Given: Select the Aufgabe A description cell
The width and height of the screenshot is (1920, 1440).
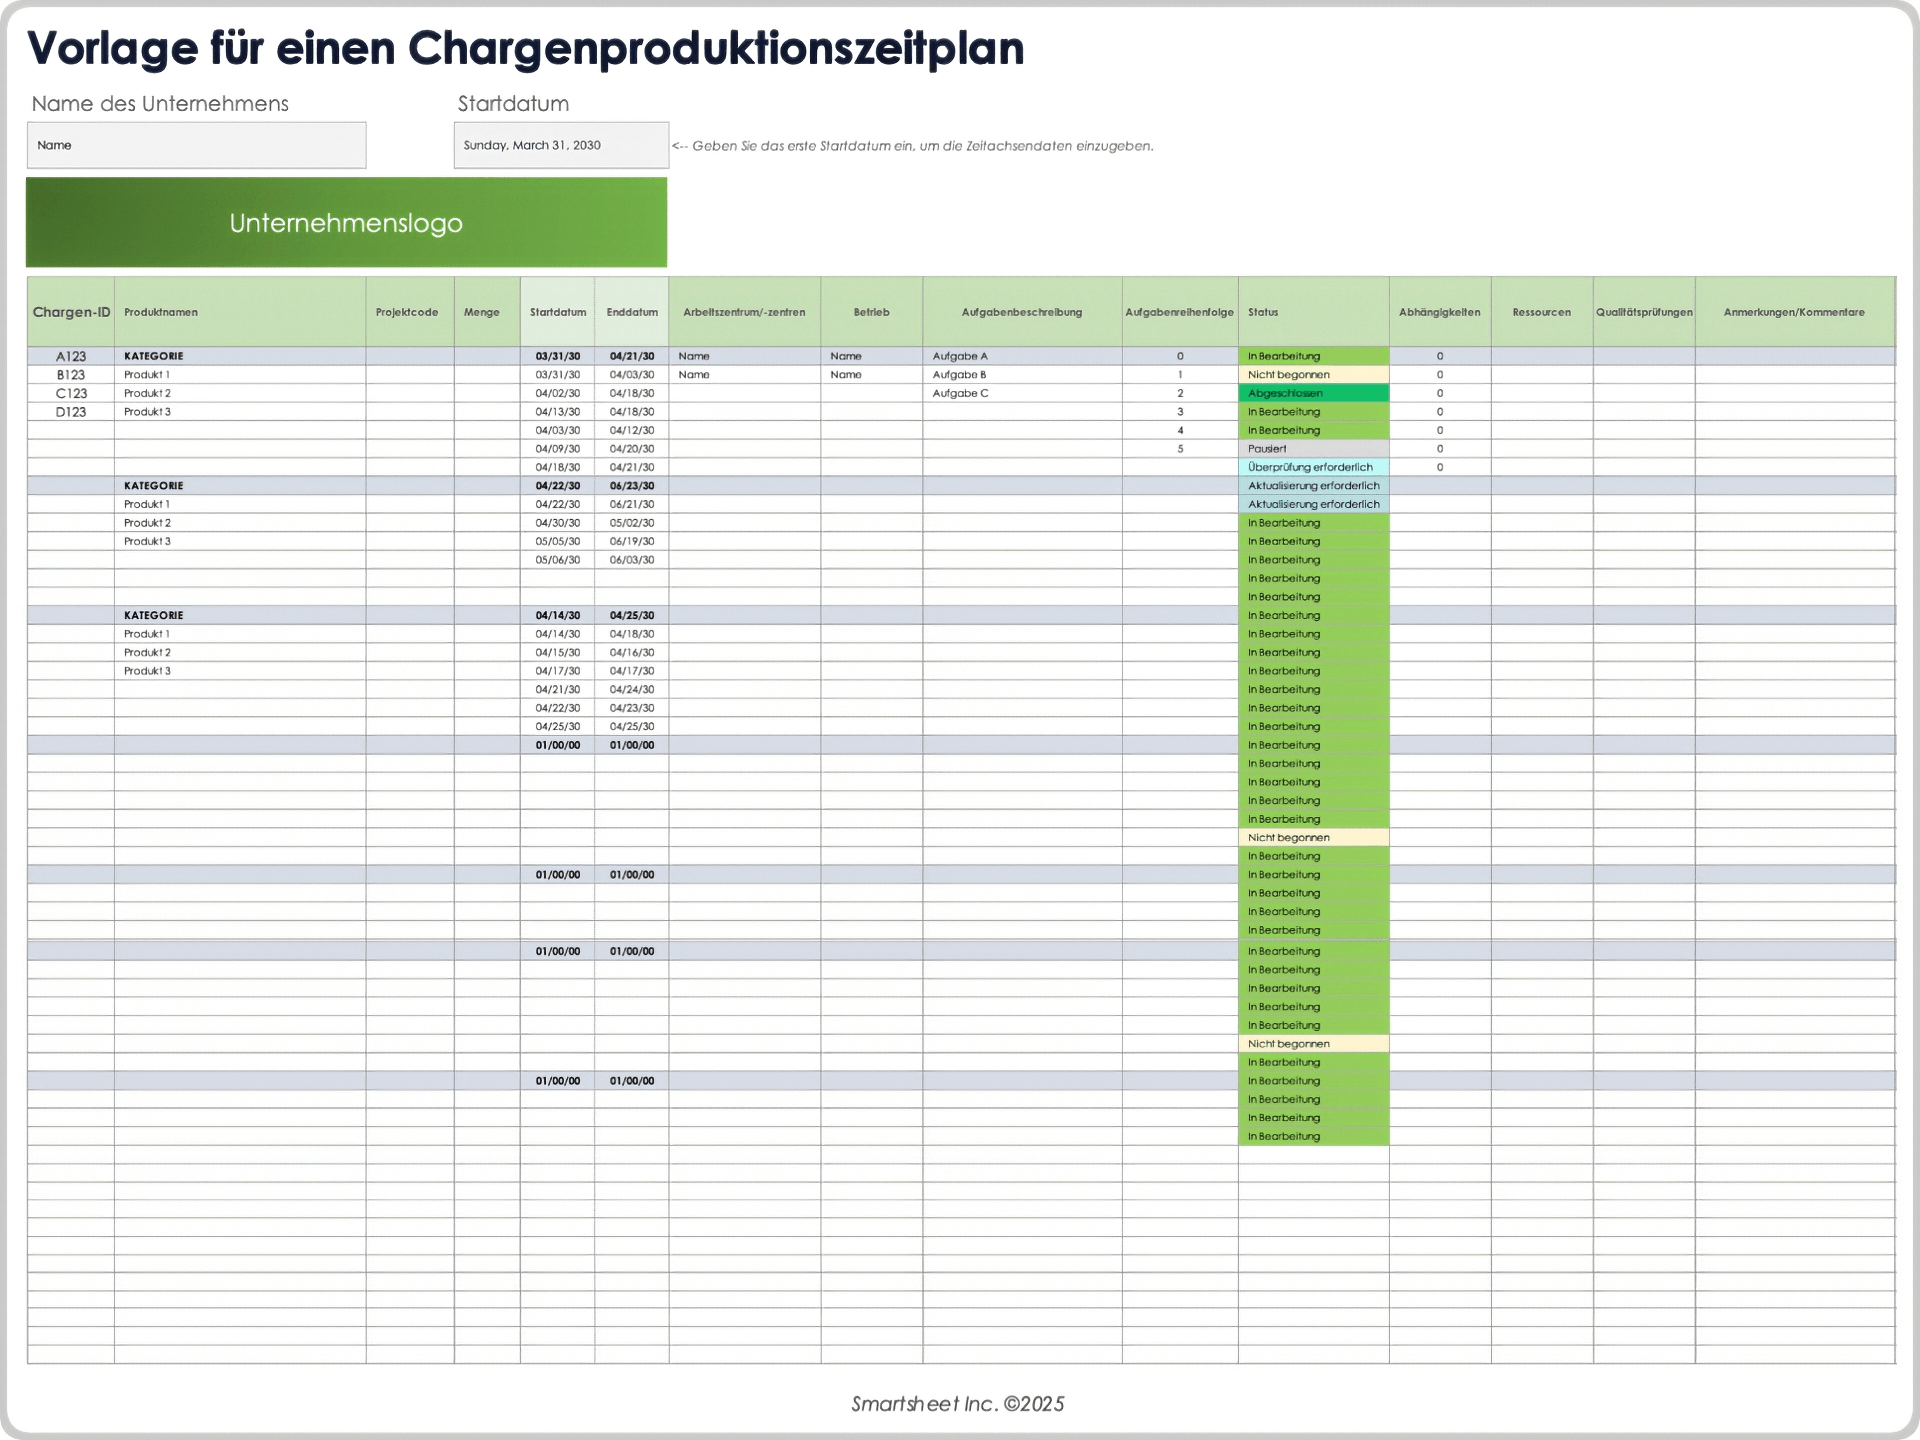Looking at the screenshot, I should pyautogui.click(x=960, y=355).
